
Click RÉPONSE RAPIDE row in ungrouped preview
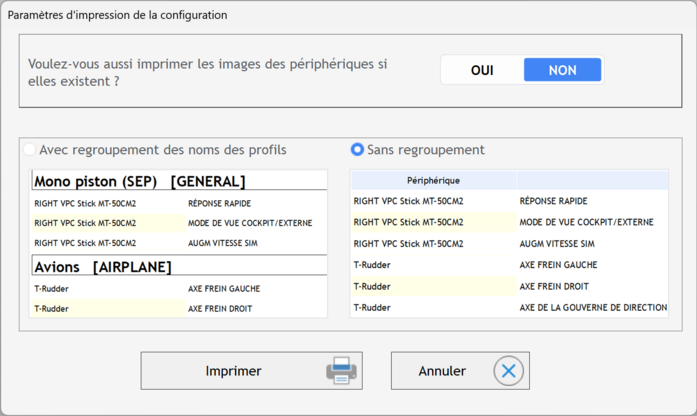pos(509,201)
